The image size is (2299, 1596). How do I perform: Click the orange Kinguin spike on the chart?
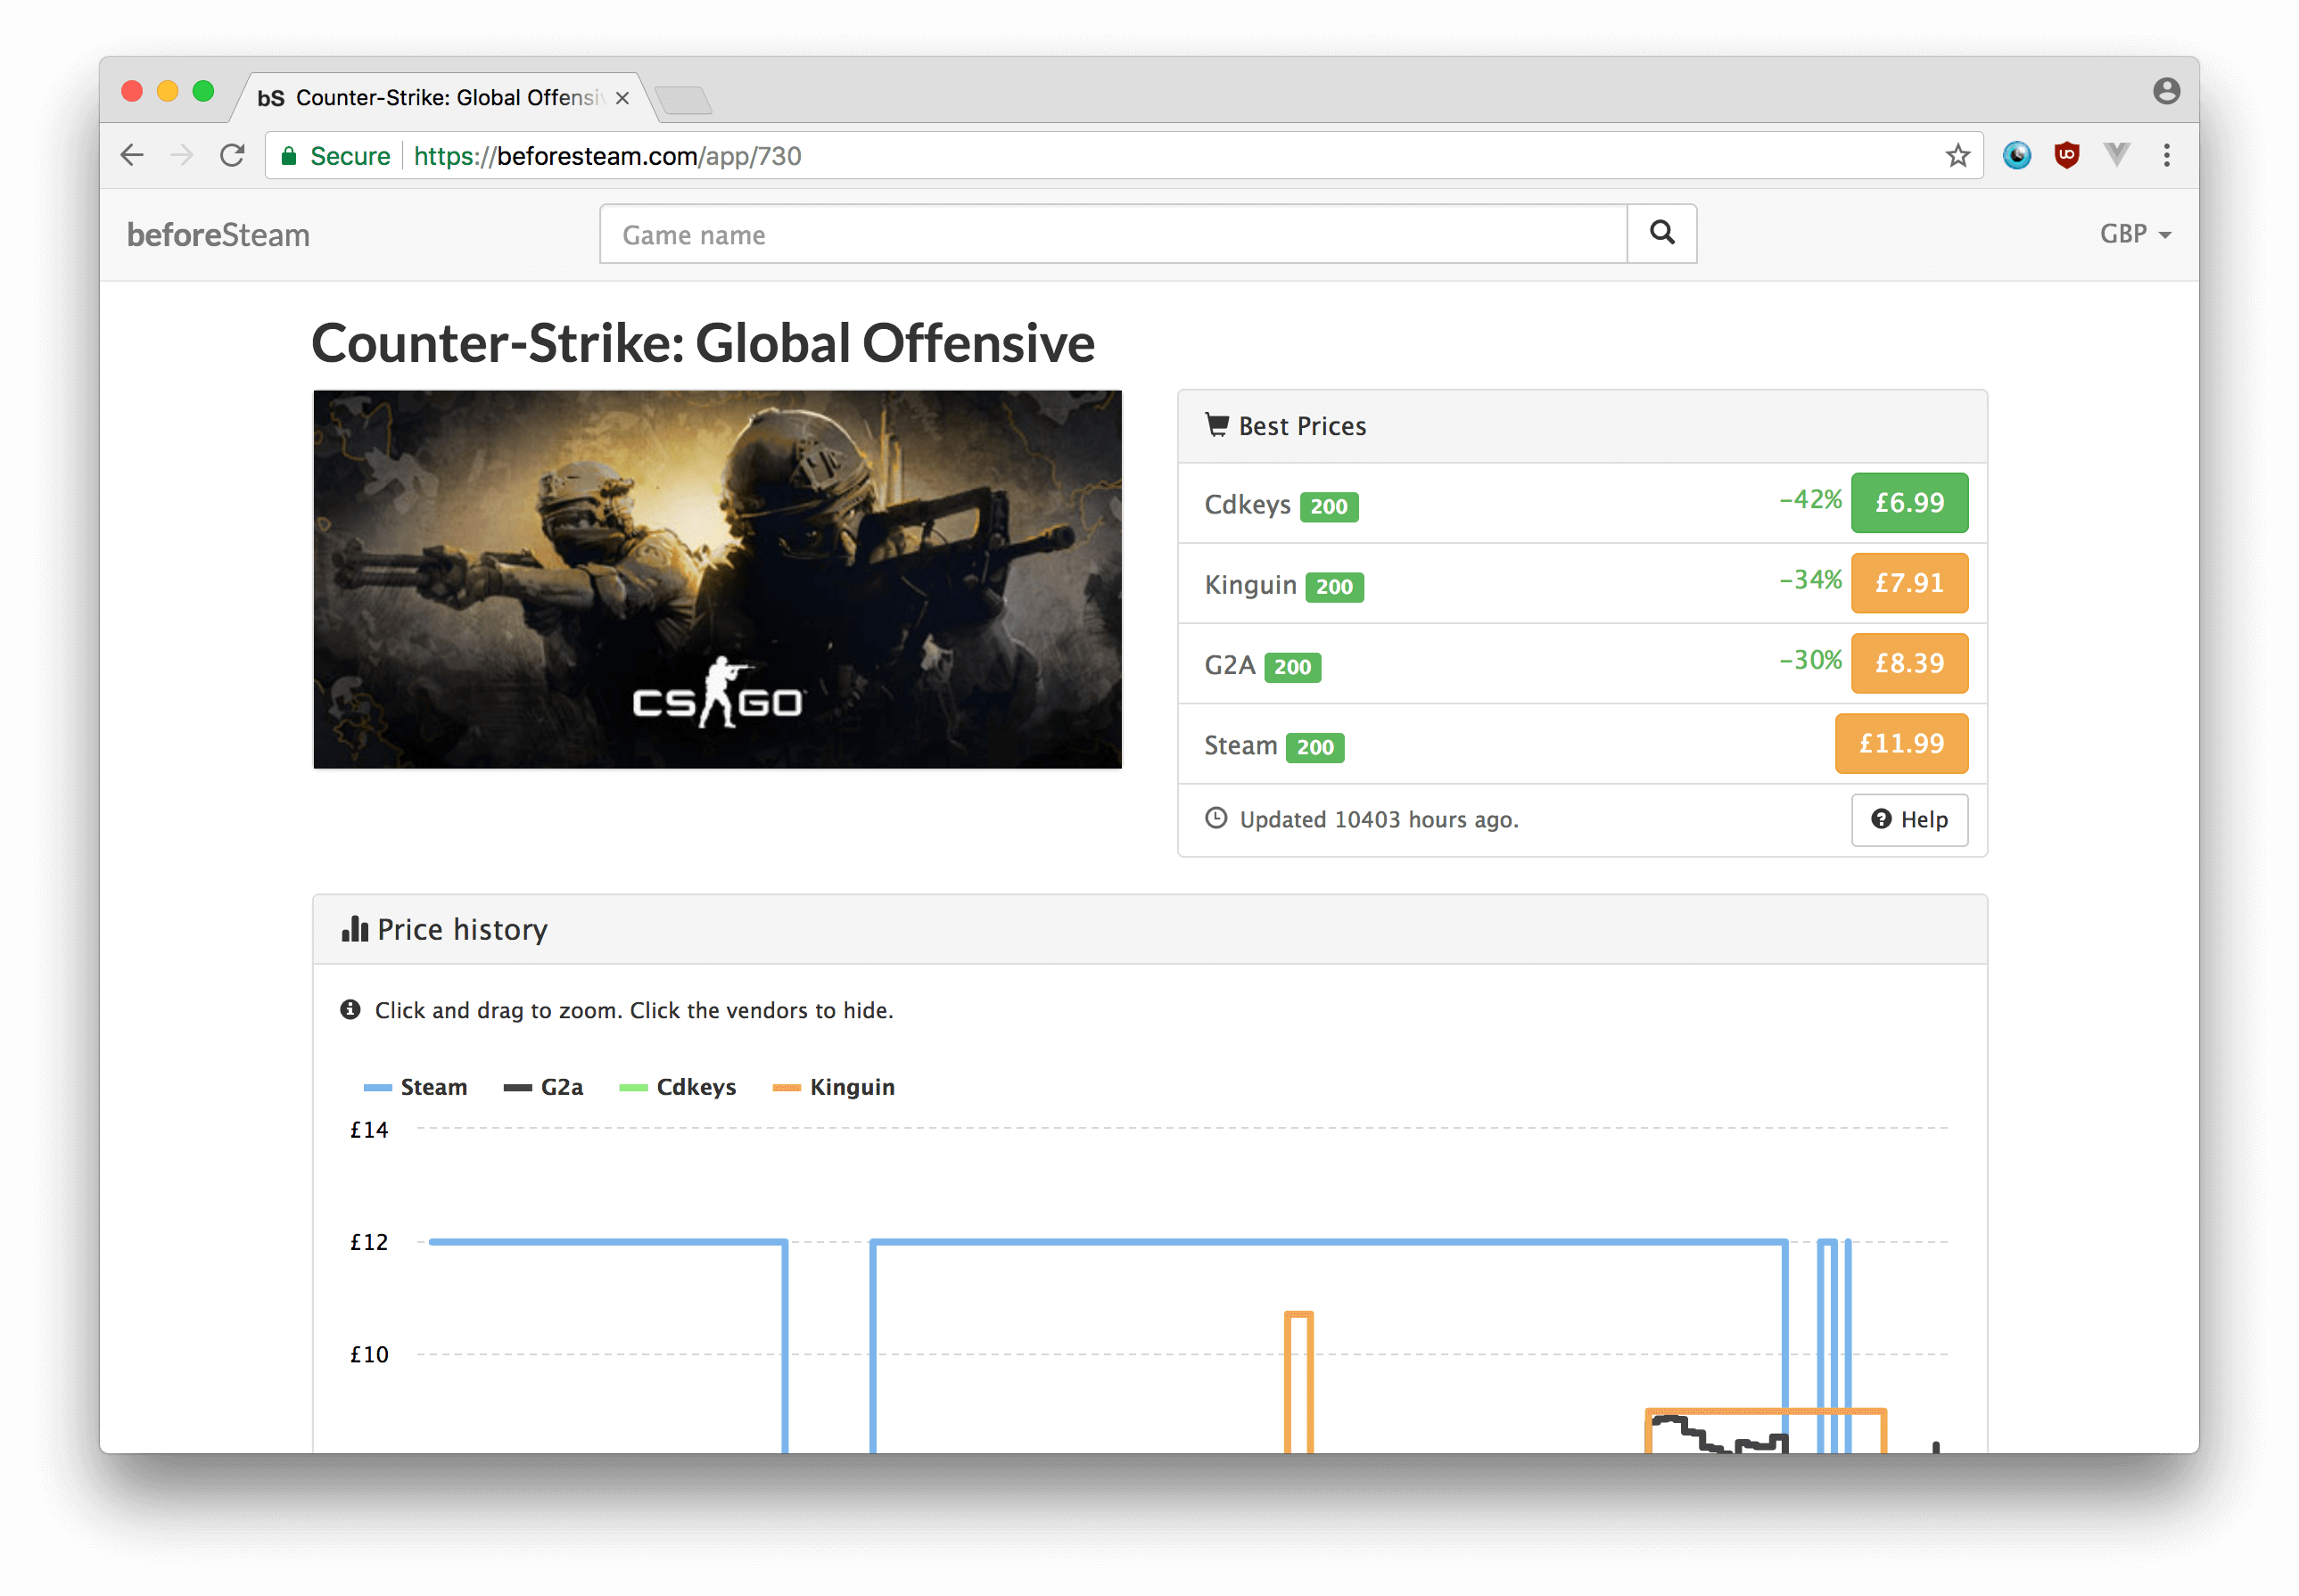[1299, 1380]
